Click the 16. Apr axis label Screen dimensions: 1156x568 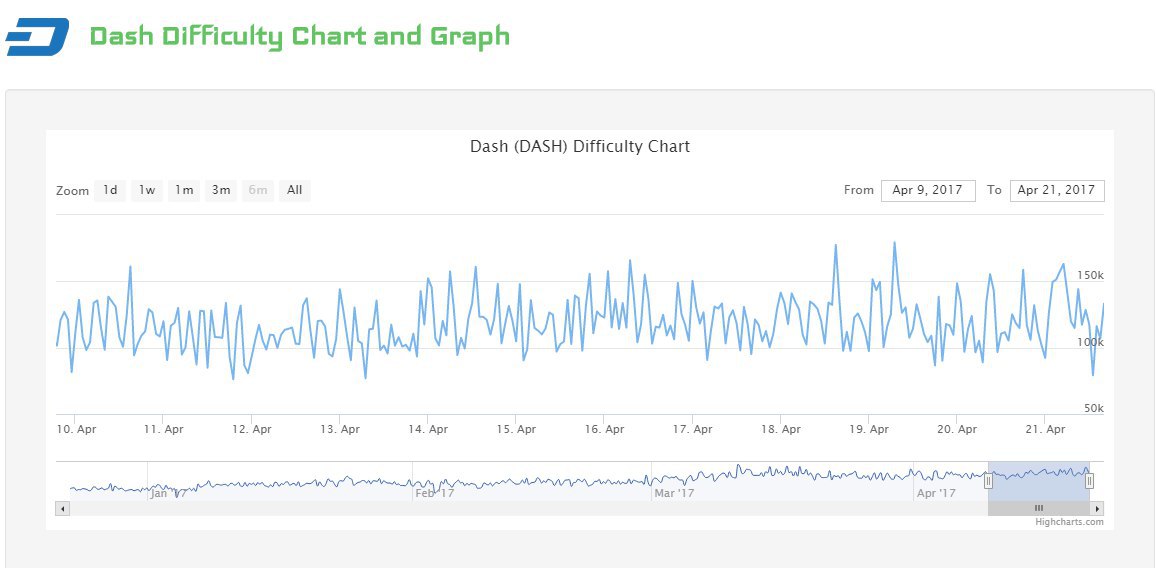[x=605, y=429]
